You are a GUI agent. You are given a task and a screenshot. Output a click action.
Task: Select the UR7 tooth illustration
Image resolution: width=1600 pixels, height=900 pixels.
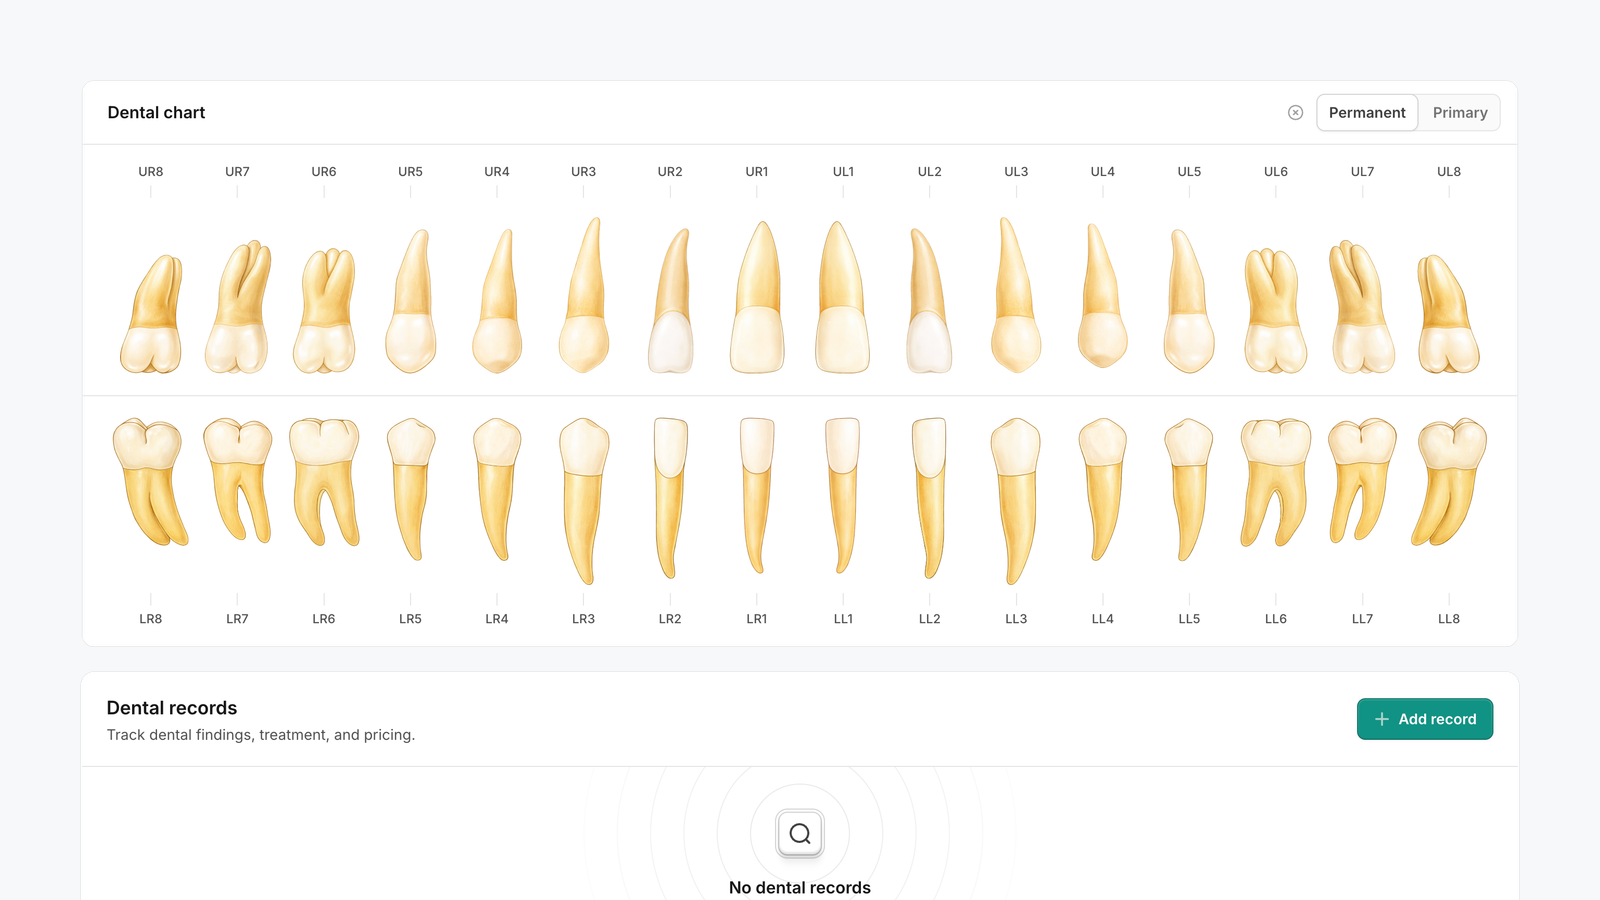point(238,307)
